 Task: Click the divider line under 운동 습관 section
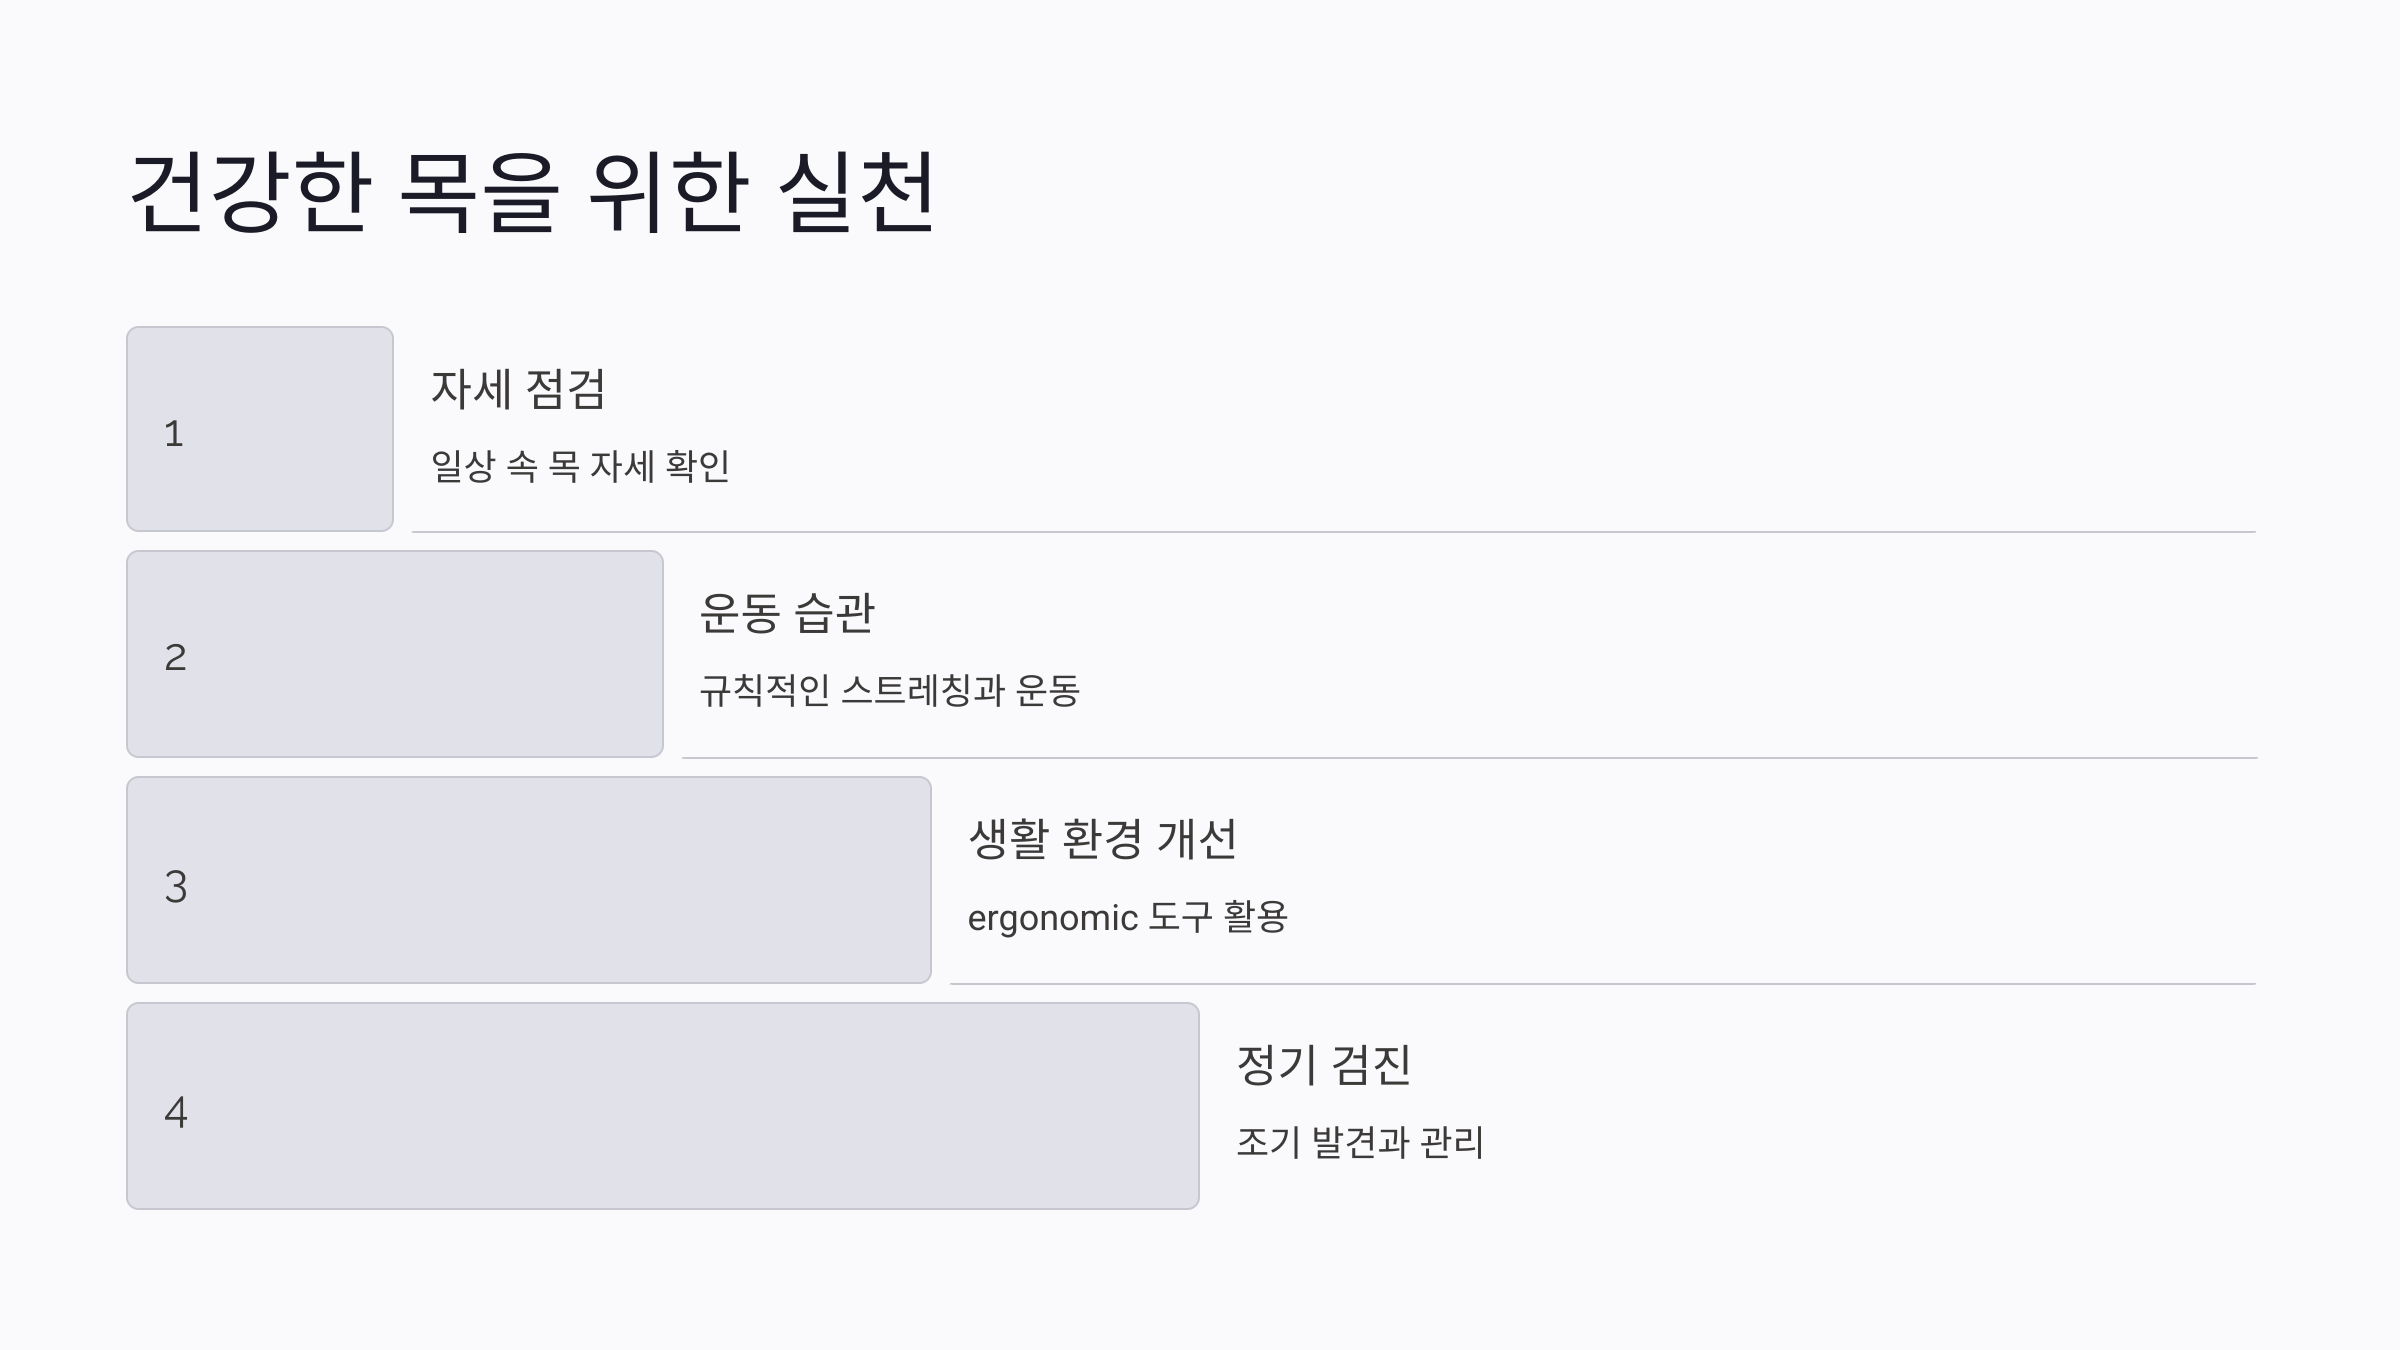coord(1469,758)
